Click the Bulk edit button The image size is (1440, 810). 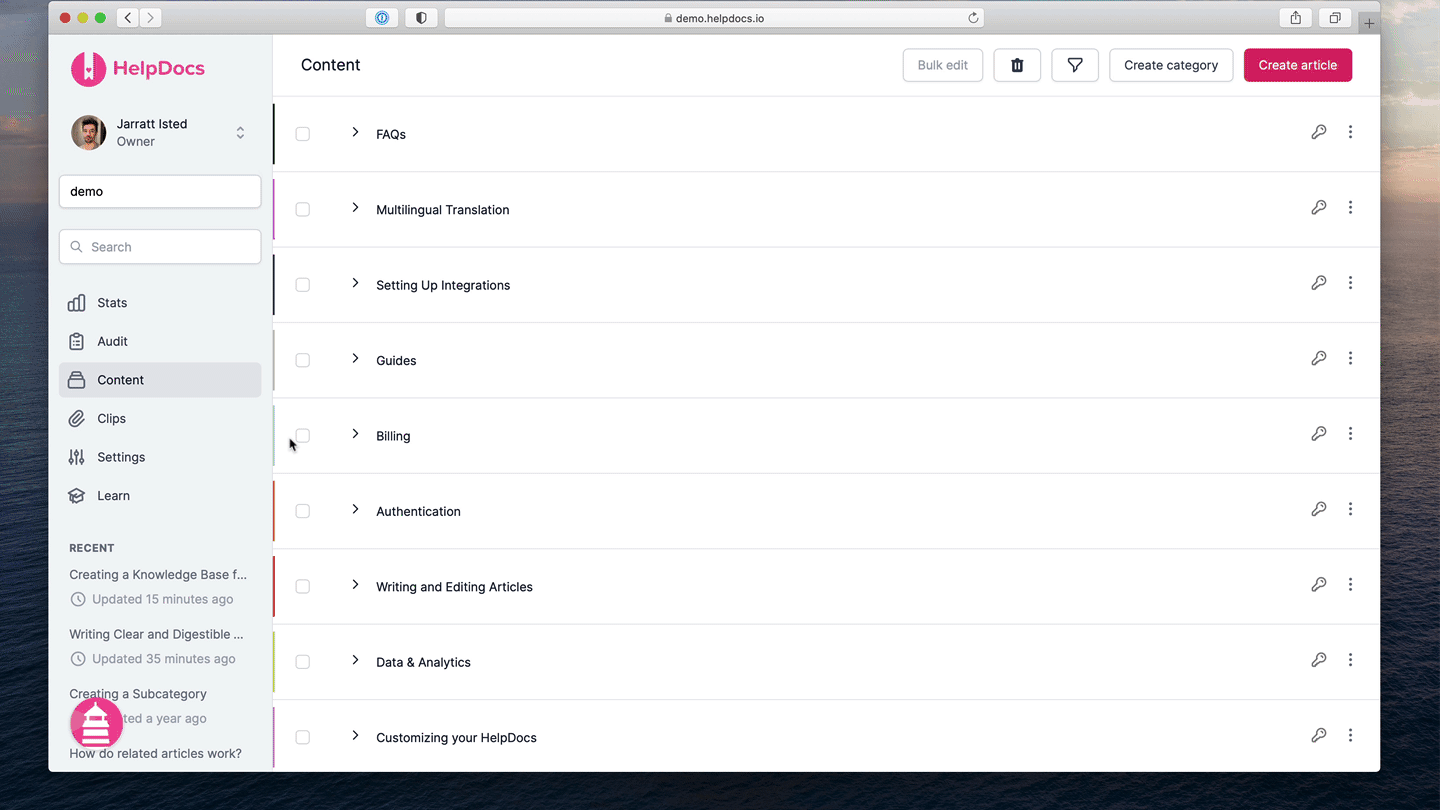[x=943, y=65]
